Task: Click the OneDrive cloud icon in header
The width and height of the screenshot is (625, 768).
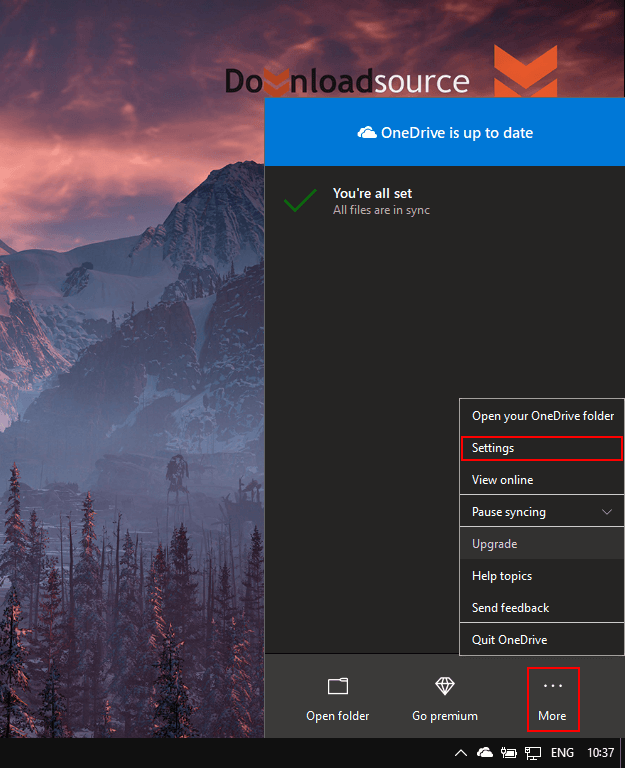Action: (x=367, y=133)
